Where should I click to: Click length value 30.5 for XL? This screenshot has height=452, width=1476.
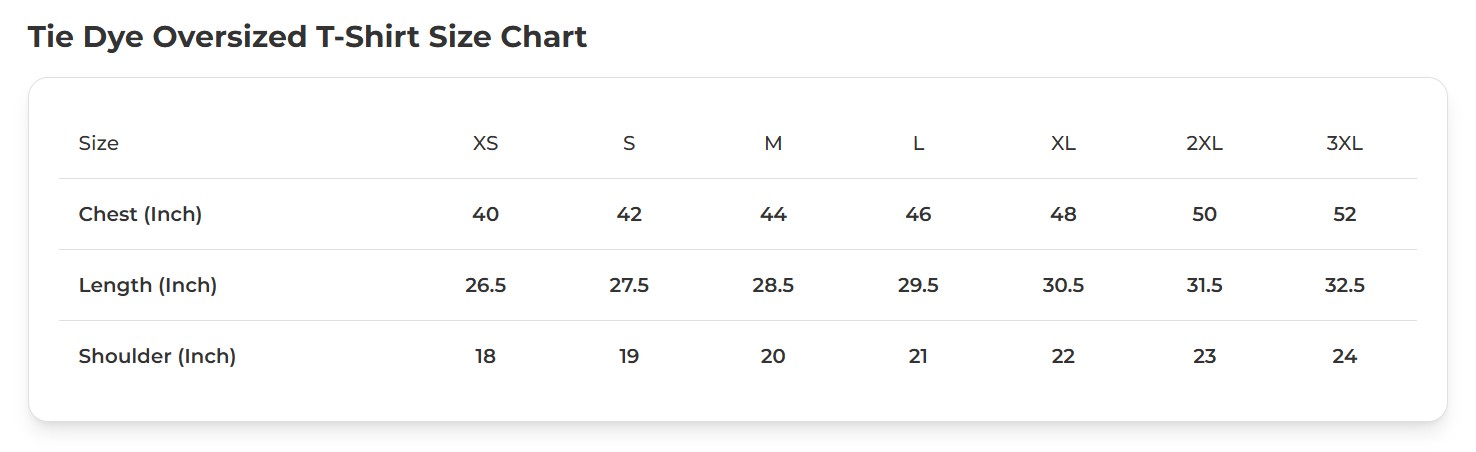(1063, 285)
